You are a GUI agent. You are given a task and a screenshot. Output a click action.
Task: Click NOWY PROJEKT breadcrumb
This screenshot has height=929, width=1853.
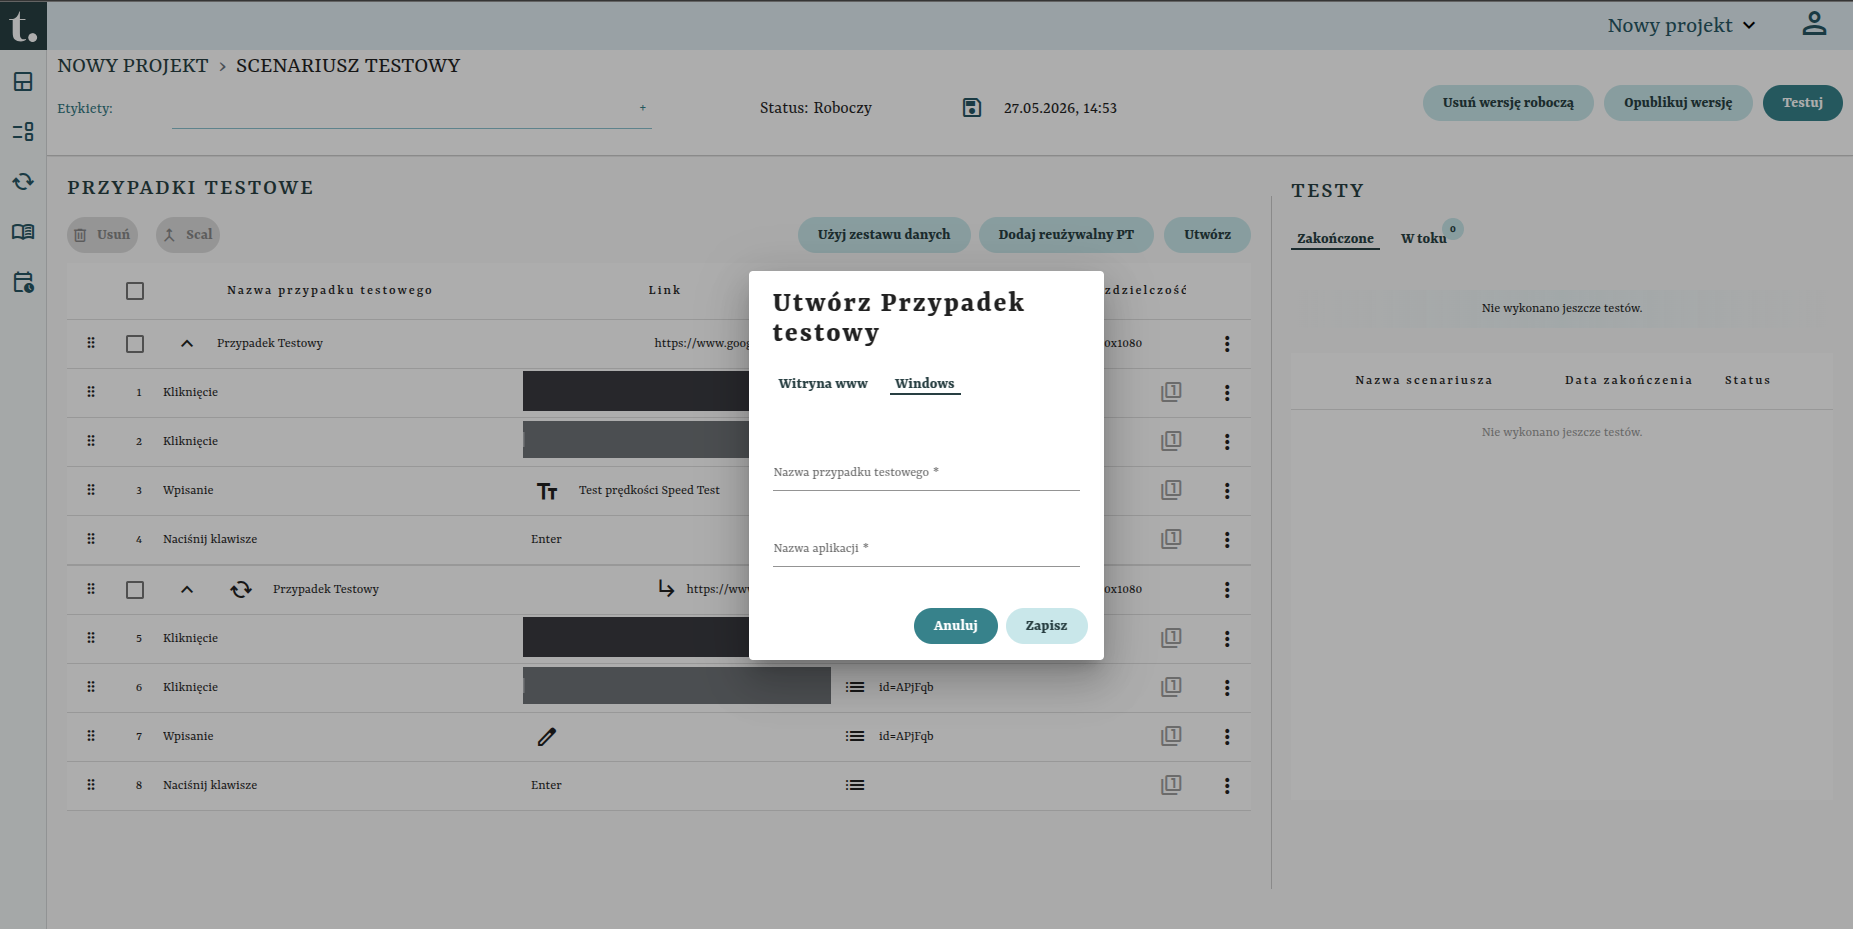point(133,66)
